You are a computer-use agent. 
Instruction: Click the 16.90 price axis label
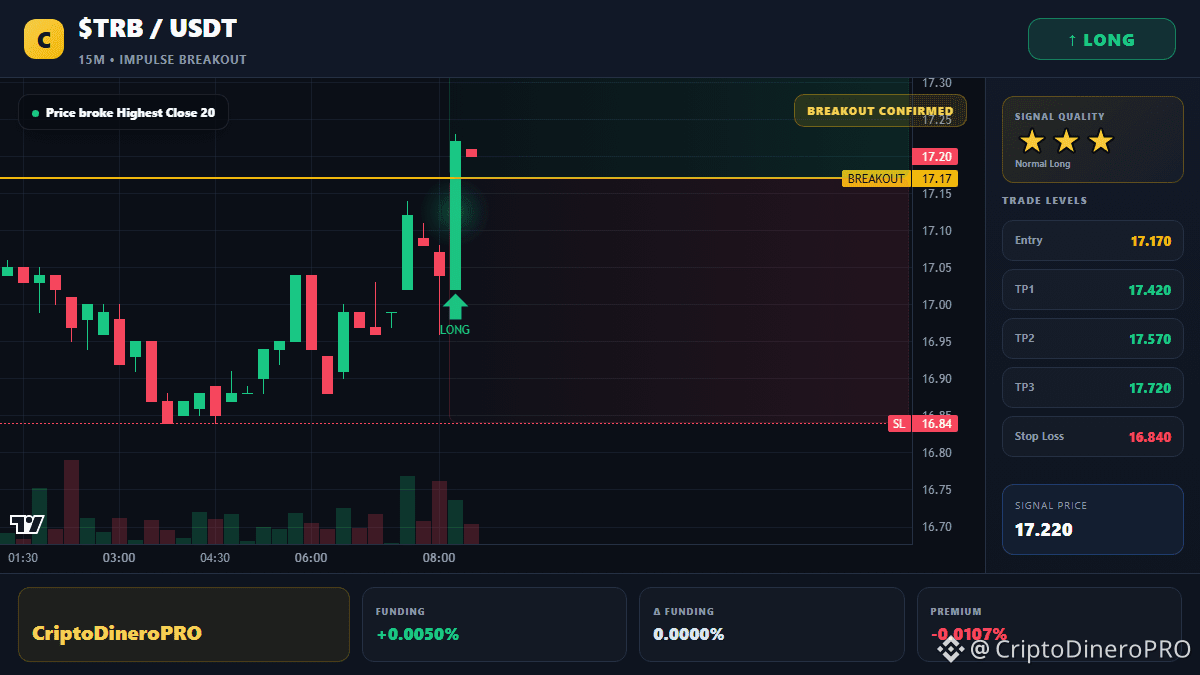(x=936, y=379)
